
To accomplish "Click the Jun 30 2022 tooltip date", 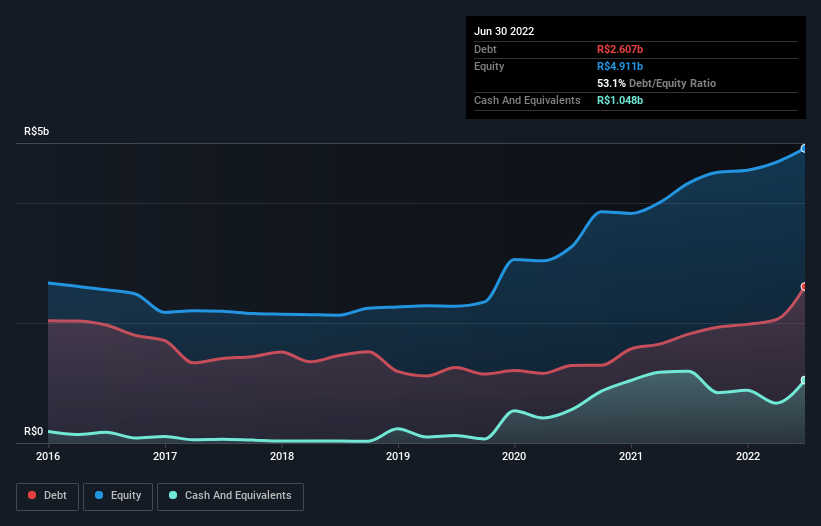I will (504, 31).
